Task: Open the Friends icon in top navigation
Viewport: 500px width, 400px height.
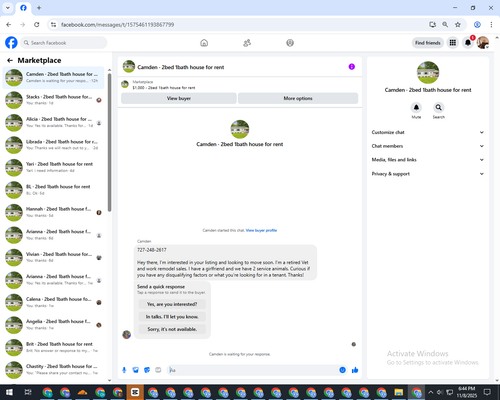Action: click(x=247, y=43)
